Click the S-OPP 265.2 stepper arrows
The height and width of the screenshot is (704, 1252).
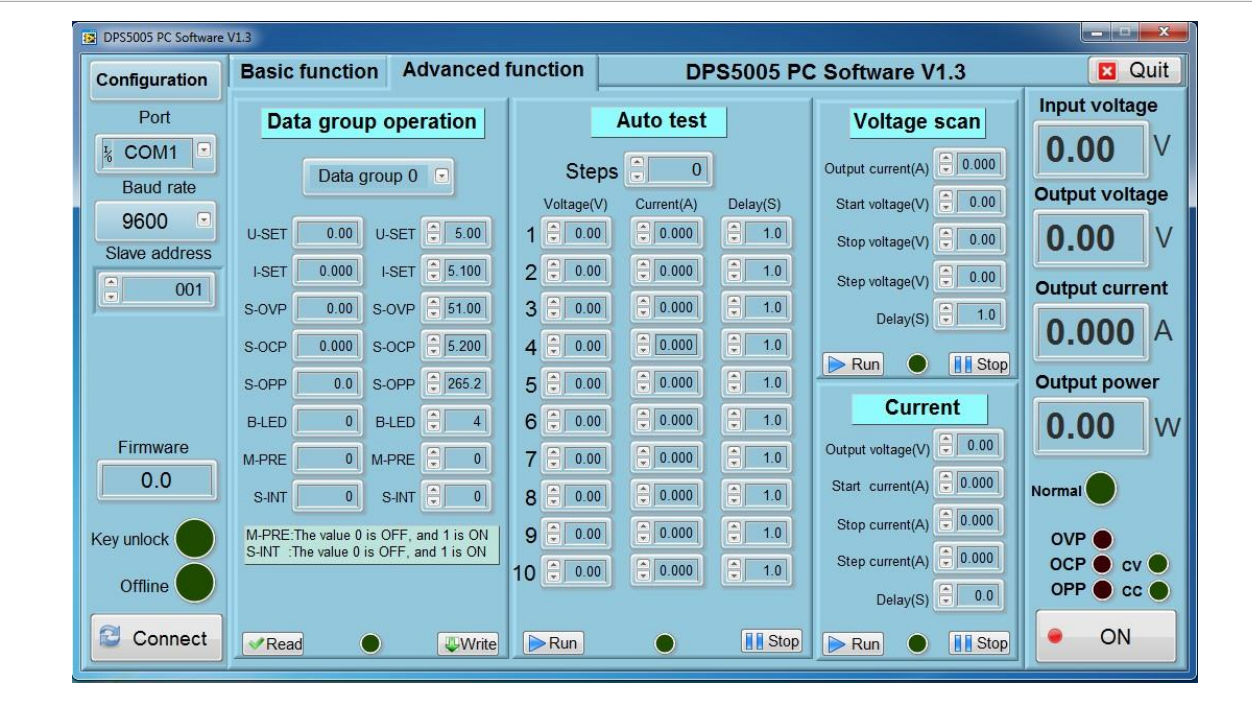point(434,383)
